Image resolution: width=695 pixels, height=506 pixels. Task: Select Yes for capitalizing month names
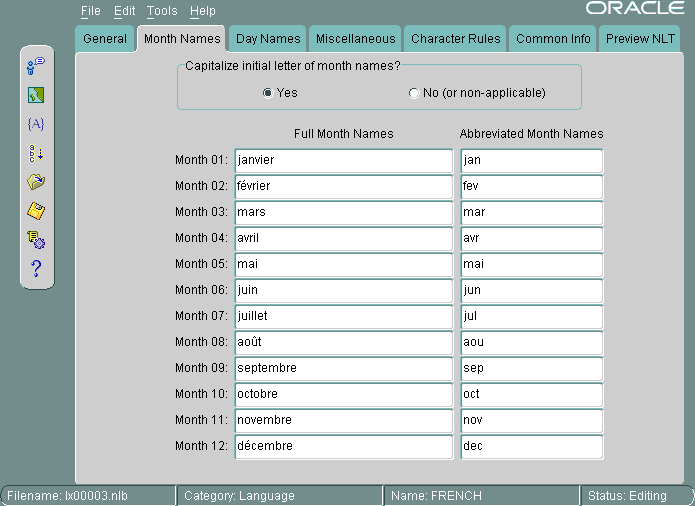click(268, 93)
